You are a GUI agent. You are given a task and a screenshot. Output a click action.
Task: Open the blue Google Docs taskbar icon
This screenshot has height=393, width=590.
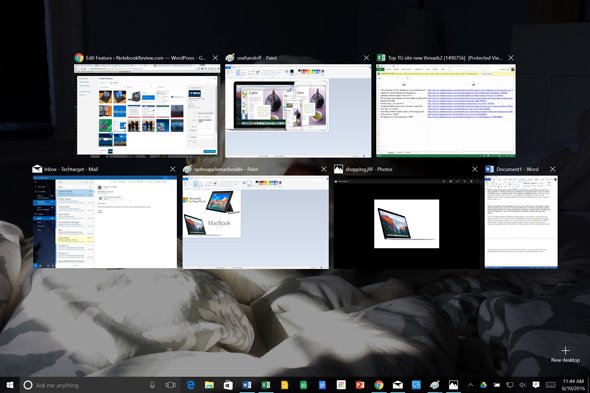[322, 385]
